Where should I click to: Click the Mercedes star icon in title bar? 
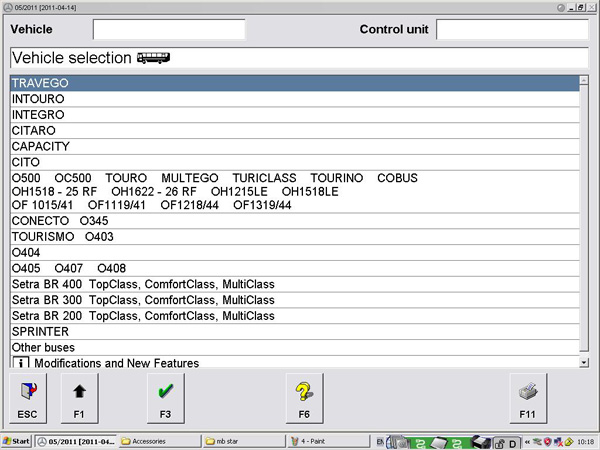click(x=7, y=7)
